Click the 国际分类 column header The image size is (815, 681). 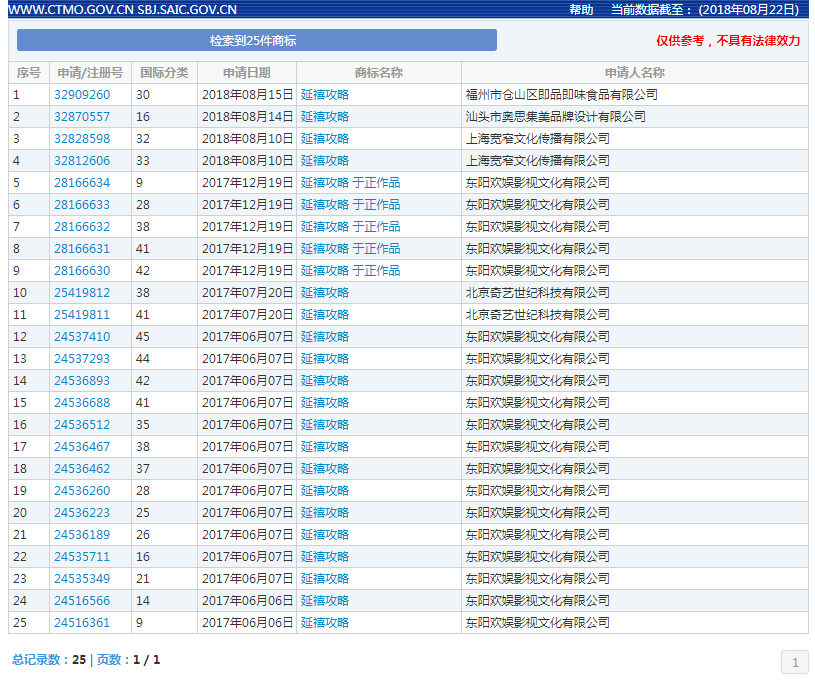pyautogui.click(x=164, y=72)
